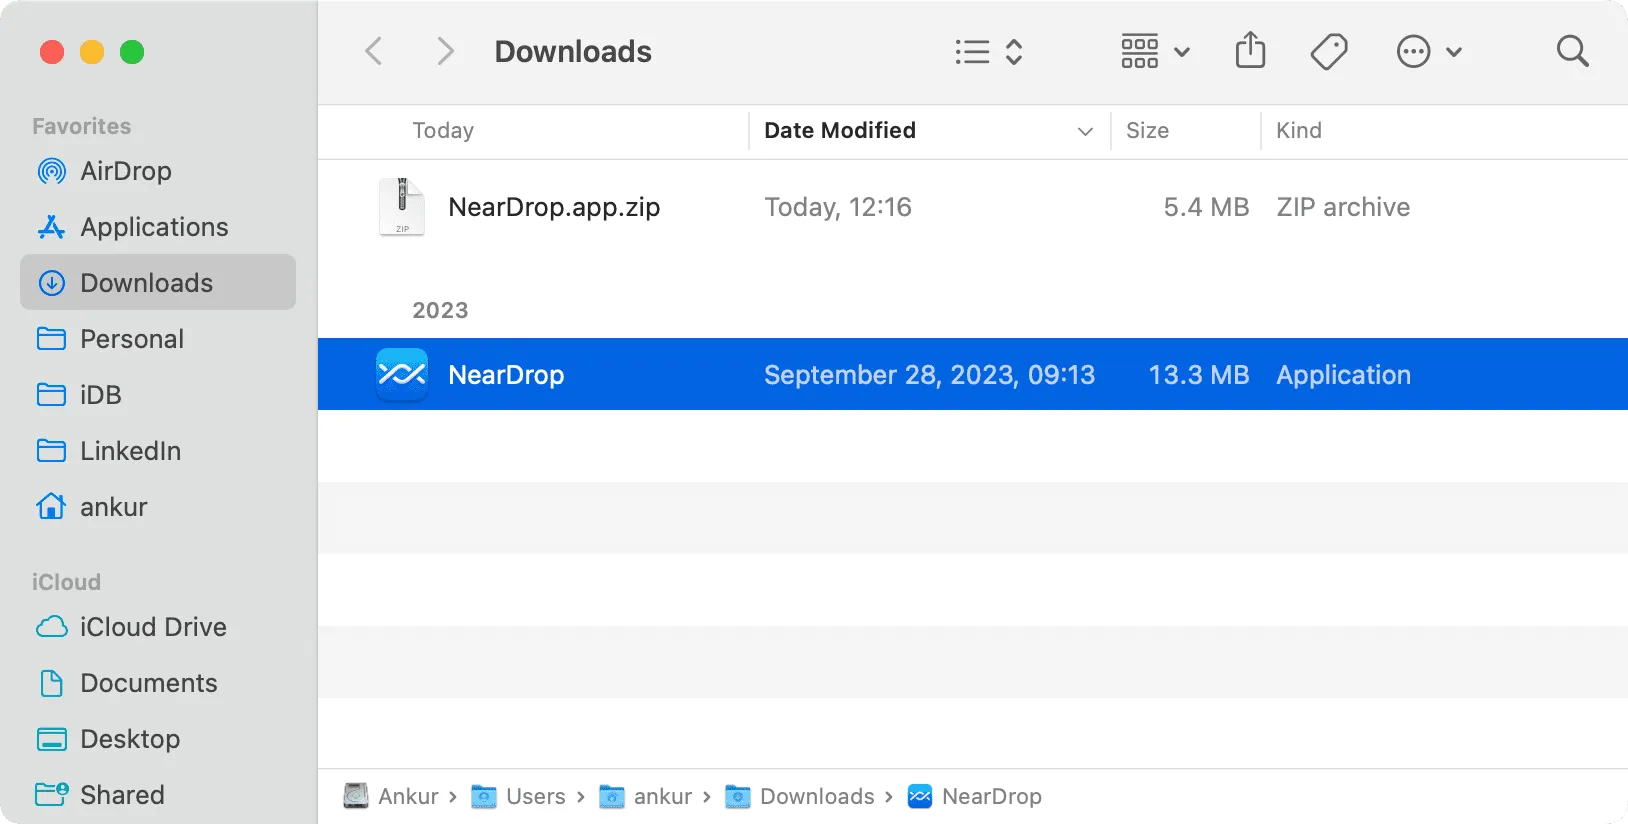Sort by the Date Modified column
The height and width of the screenshot is (824, 1628).
point(840,130)
